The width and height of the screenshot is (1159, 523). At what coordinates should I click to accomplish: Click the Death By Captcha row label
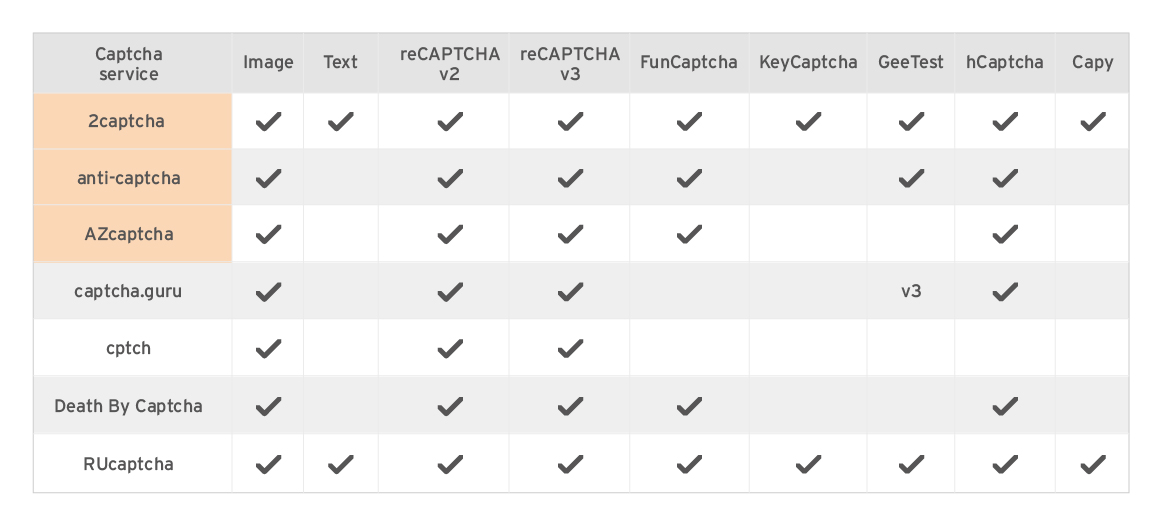129,406
